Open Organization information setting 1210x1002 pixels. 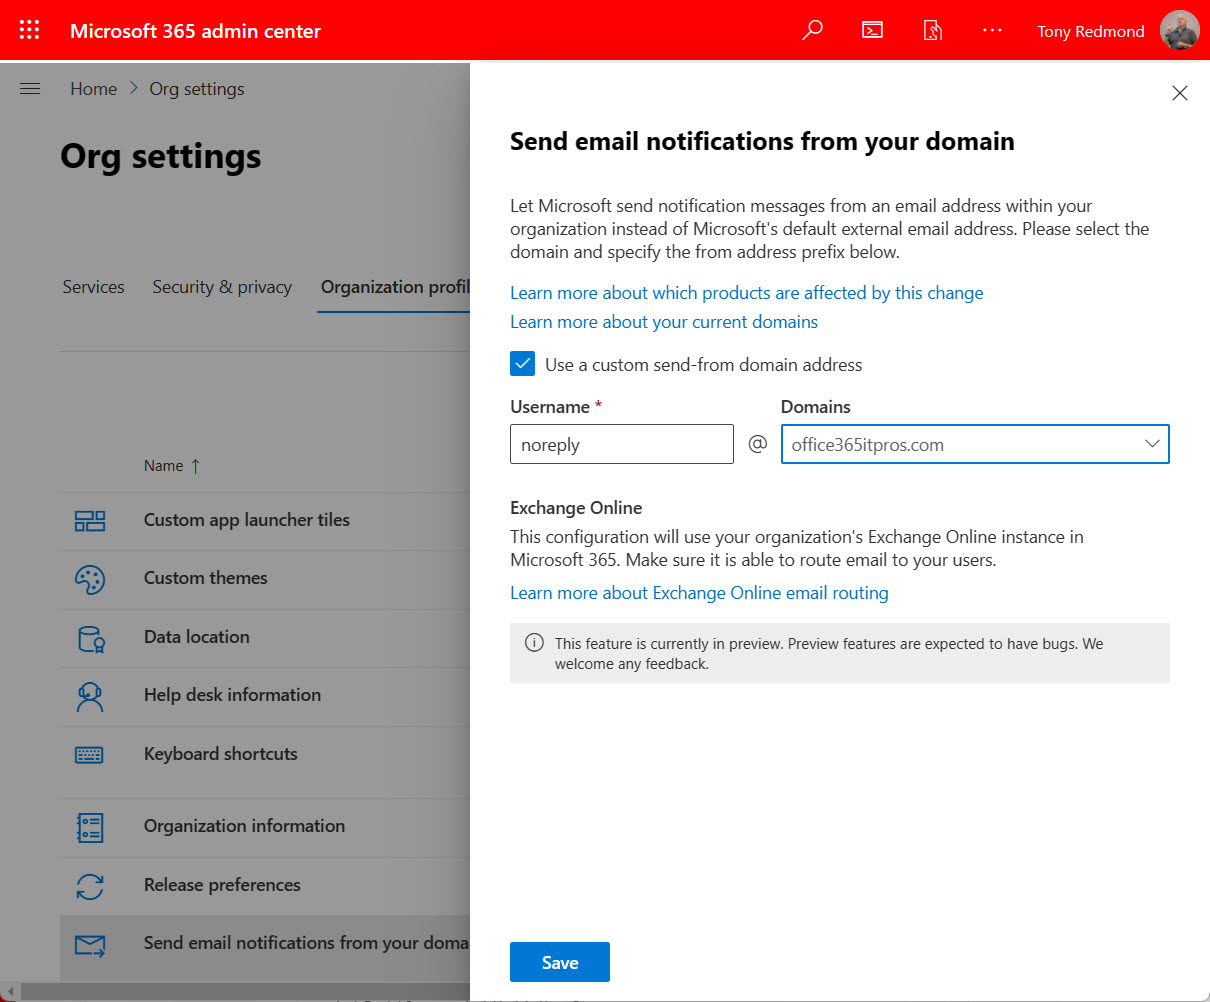[x=244, y=826]
